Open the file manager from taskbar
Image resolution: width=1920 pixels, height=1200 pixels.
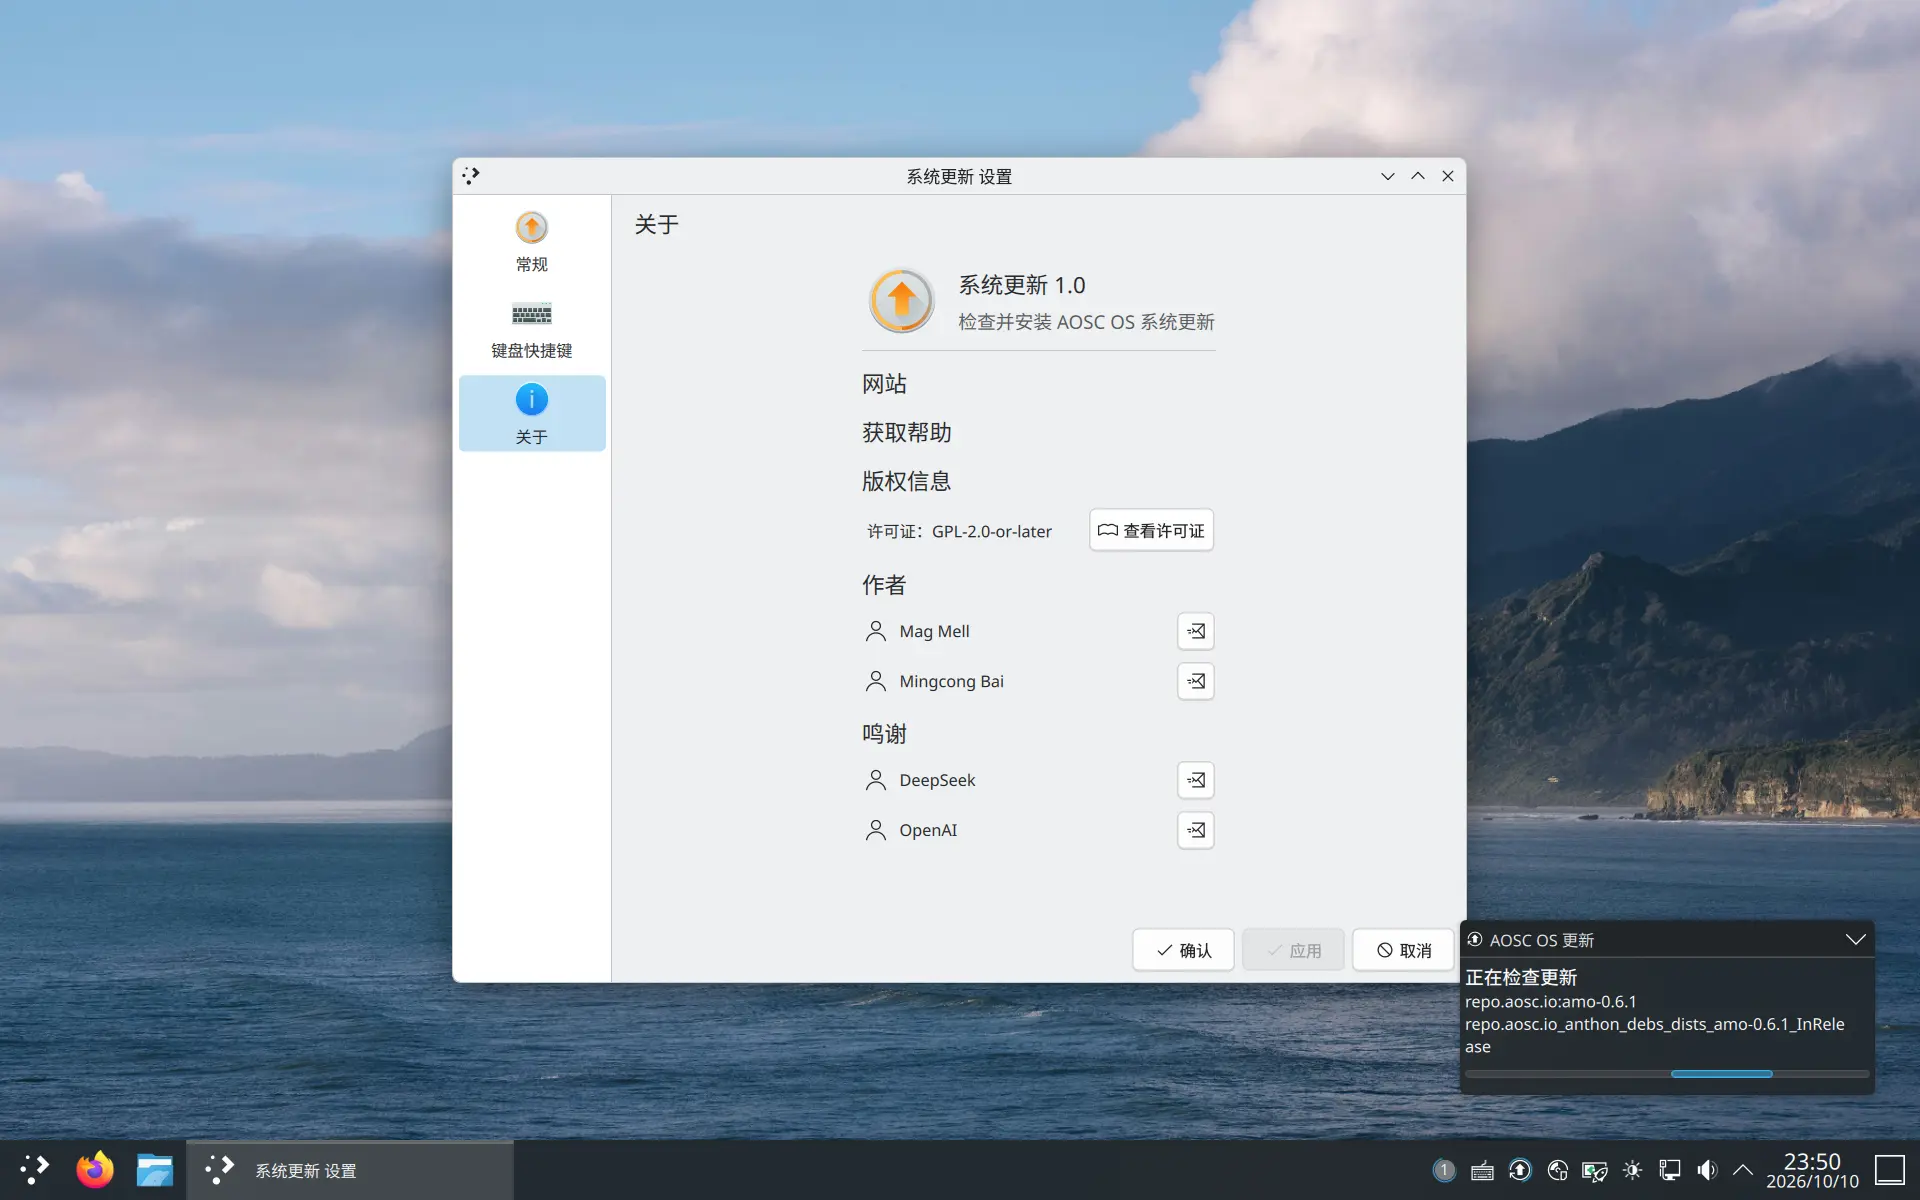(x=155, y=1169)
